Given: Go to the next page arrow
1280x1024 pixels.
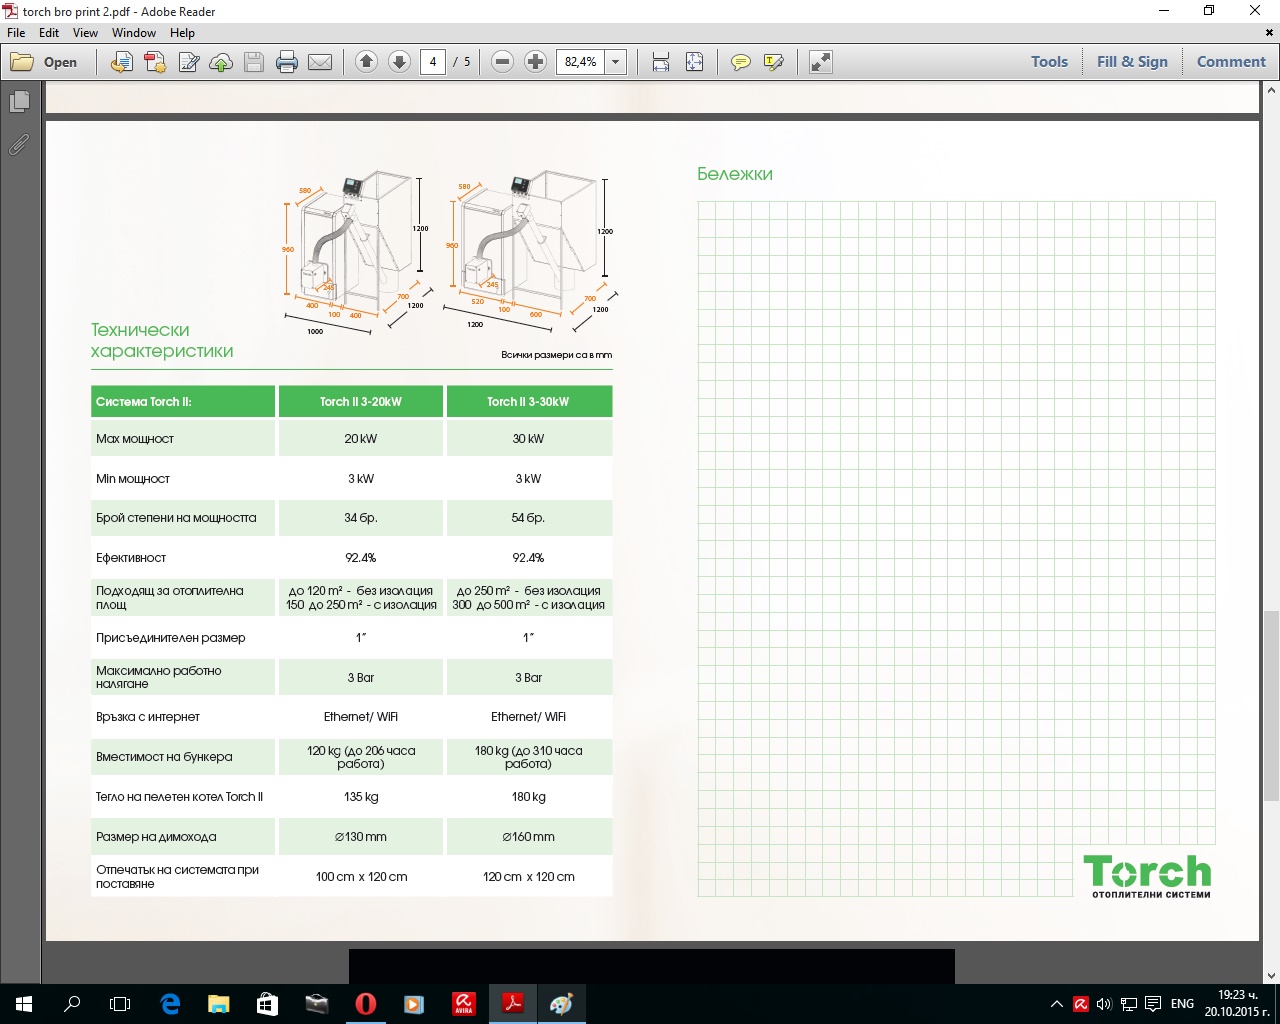Looking at the screenshot, I should pos(399,62).
